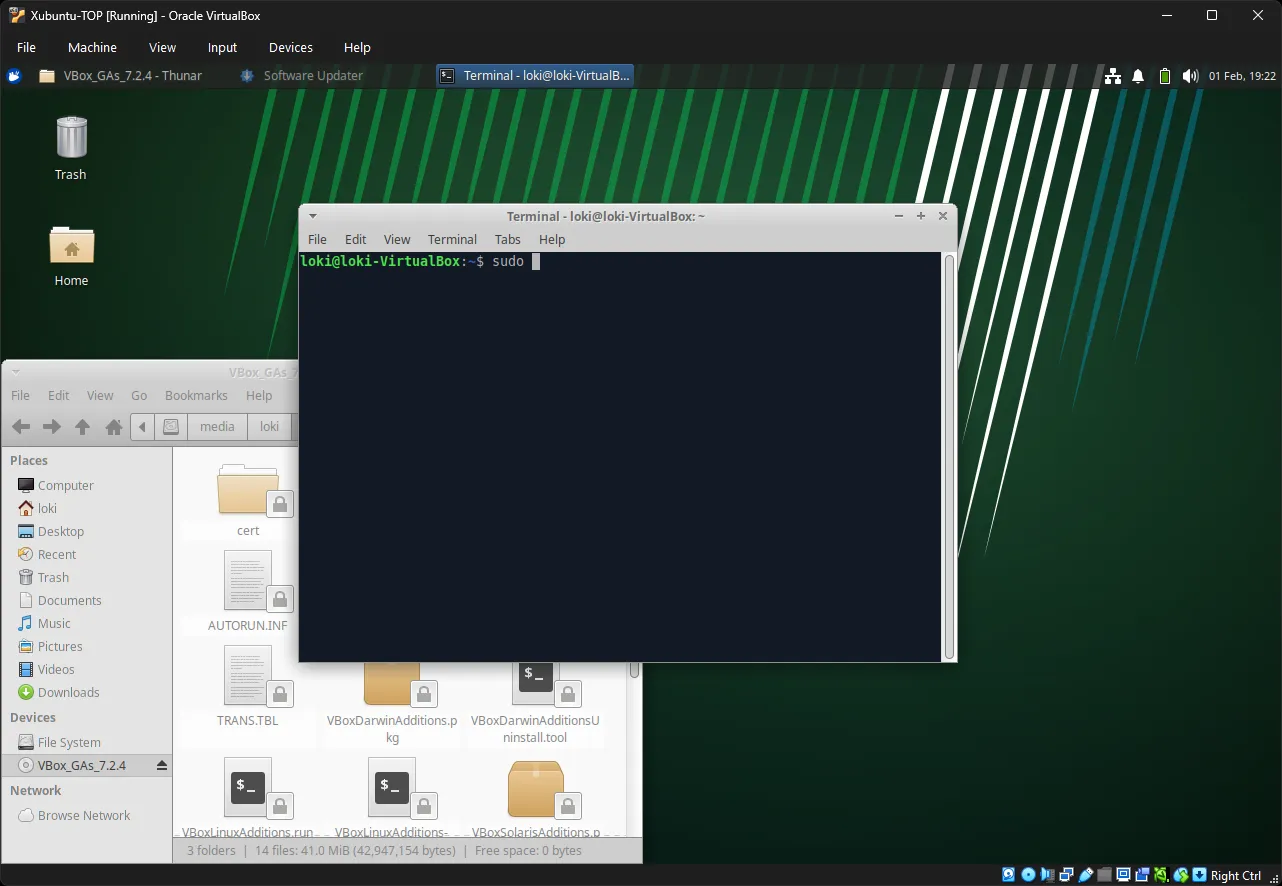Open the network connections tray icon
This screenshot has width=1282, height=886.
[x=1113, y=76]
